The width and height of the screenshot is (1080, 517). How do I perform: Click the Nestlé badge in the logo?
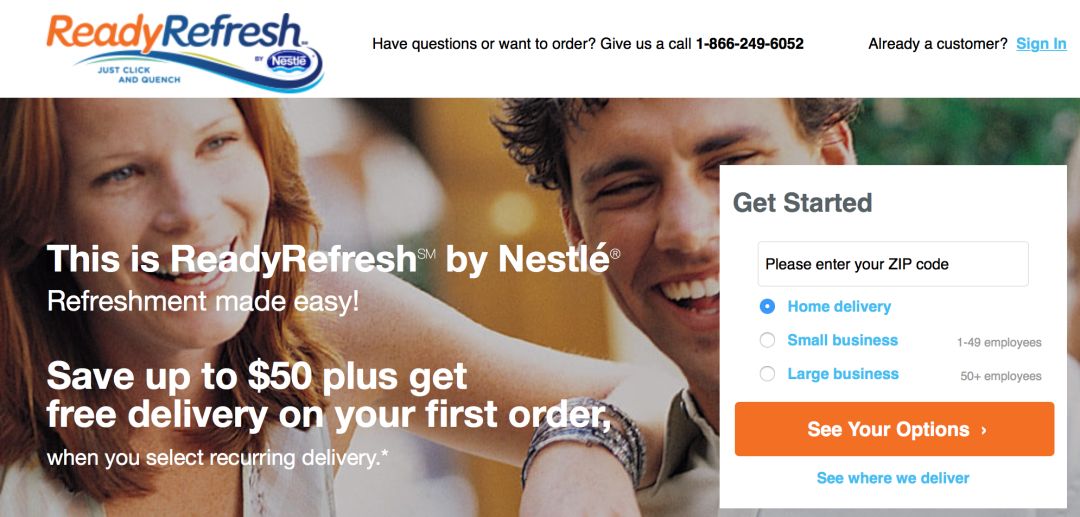(289, 61)
